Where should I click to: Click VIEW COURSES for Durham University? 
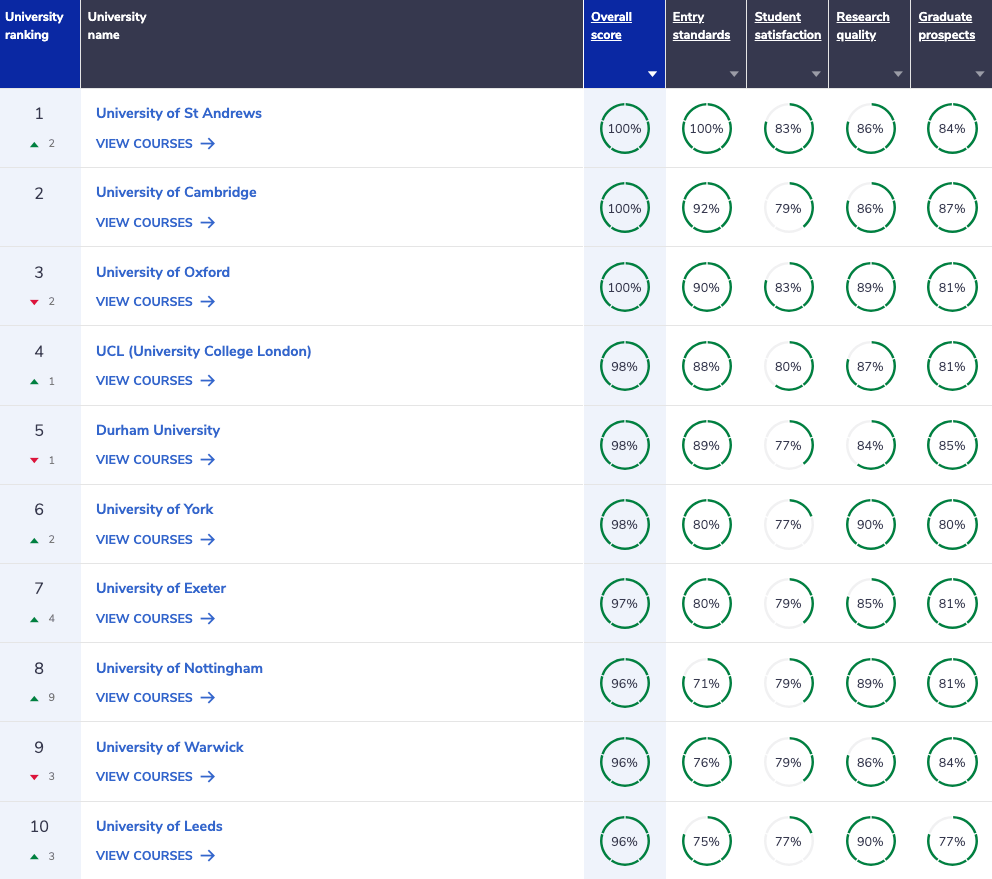coord(144,459)
